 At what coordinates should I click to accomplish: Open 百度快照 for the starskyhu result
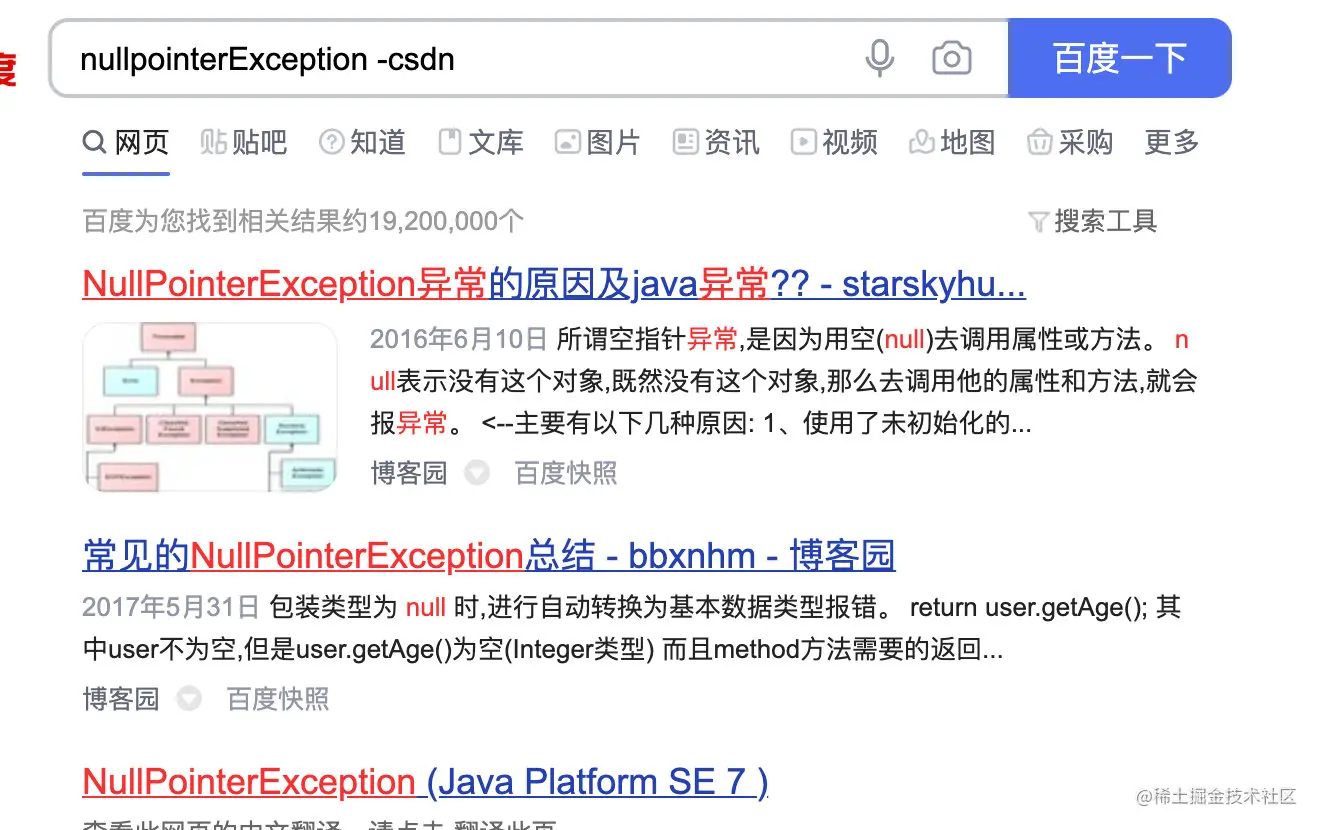[x=566, y=472]
